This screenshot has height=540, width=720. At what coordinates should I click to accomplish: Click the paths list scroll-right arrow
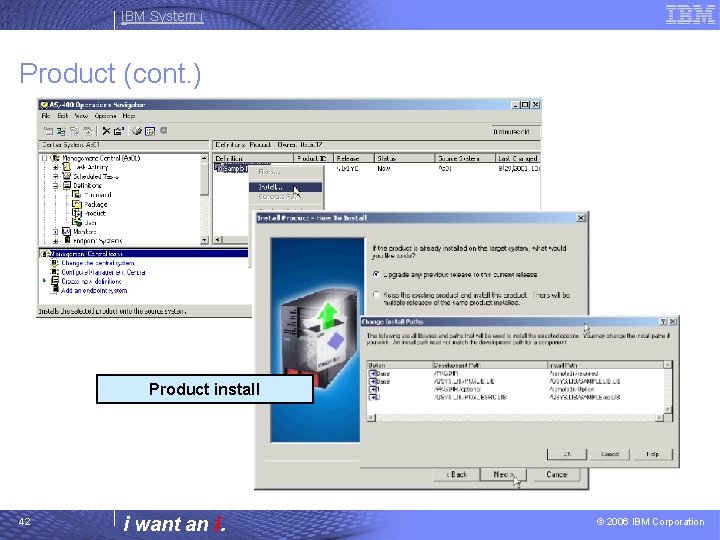(x=659, y=417)
